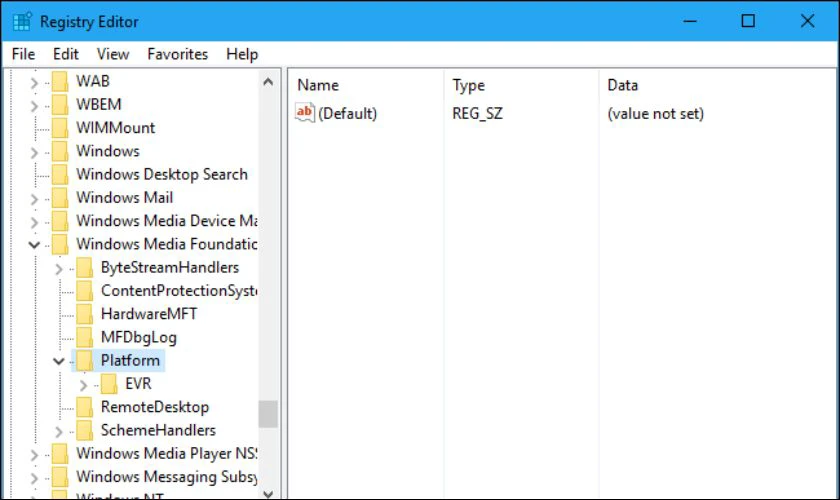Select the (Default) value name
The image size is (840, 500).
[348, 114]
